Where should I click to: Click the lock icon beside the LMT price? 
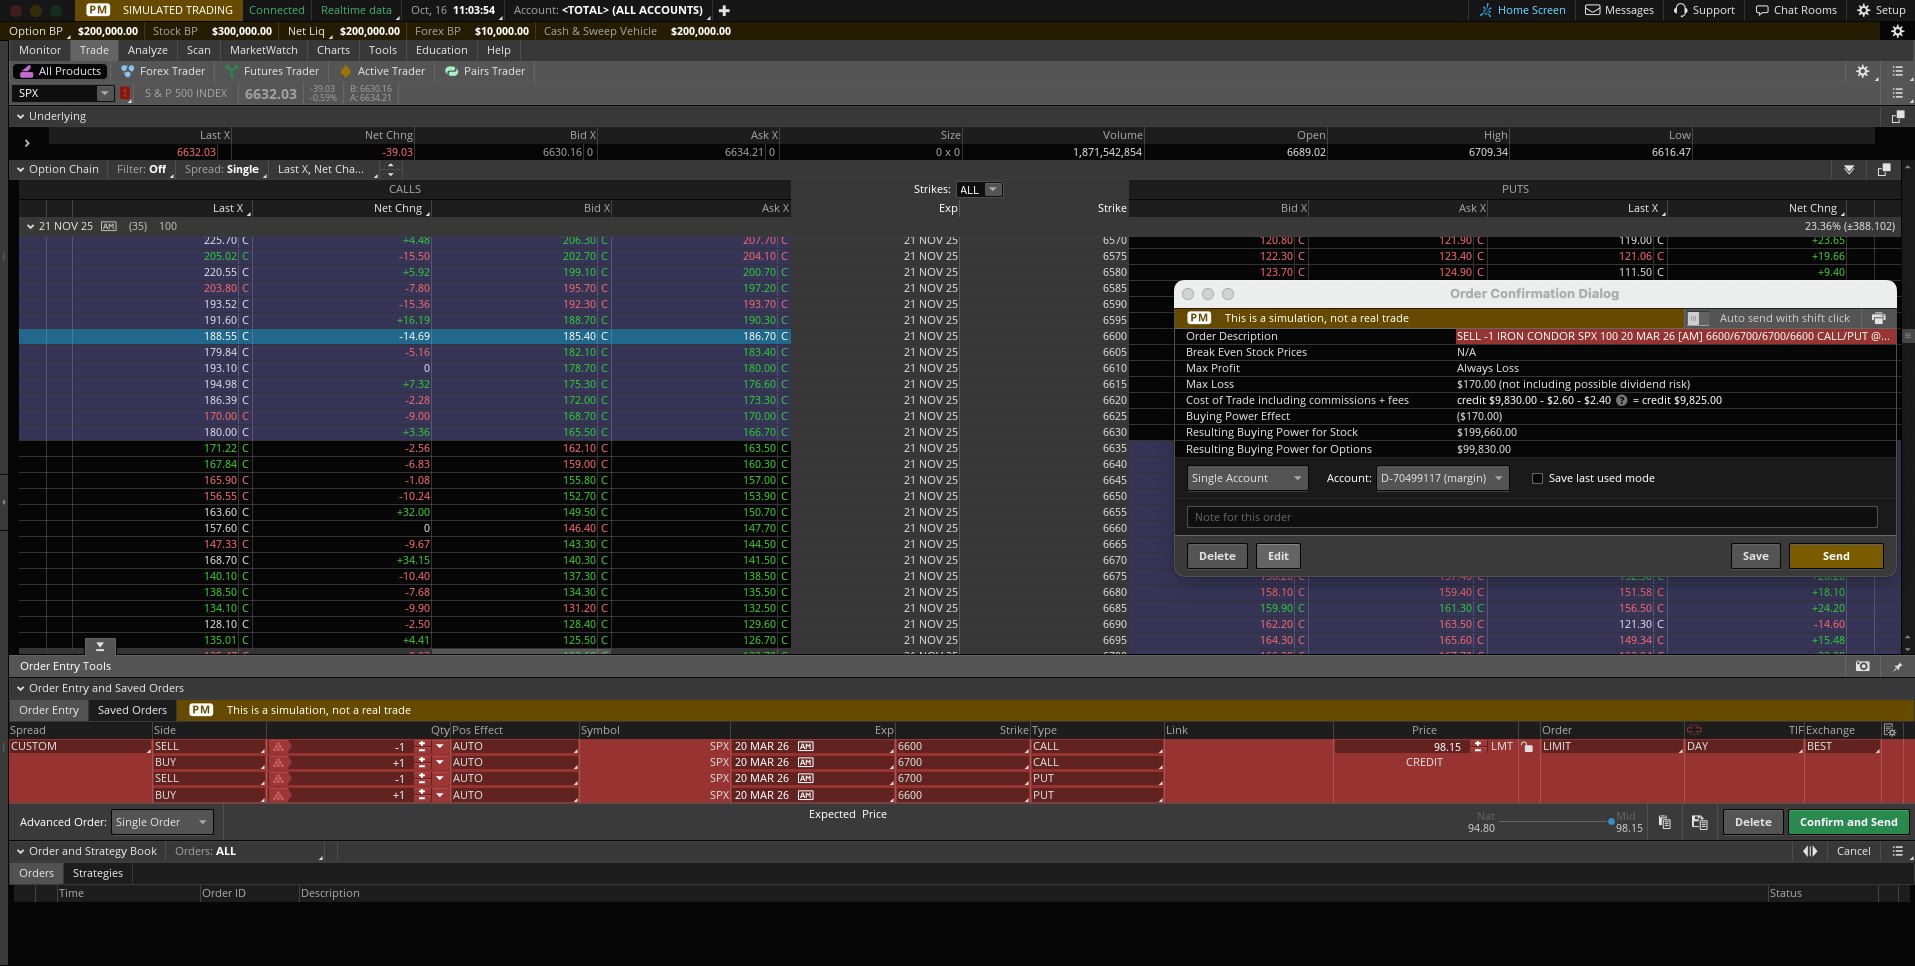tap(1527, 746)
